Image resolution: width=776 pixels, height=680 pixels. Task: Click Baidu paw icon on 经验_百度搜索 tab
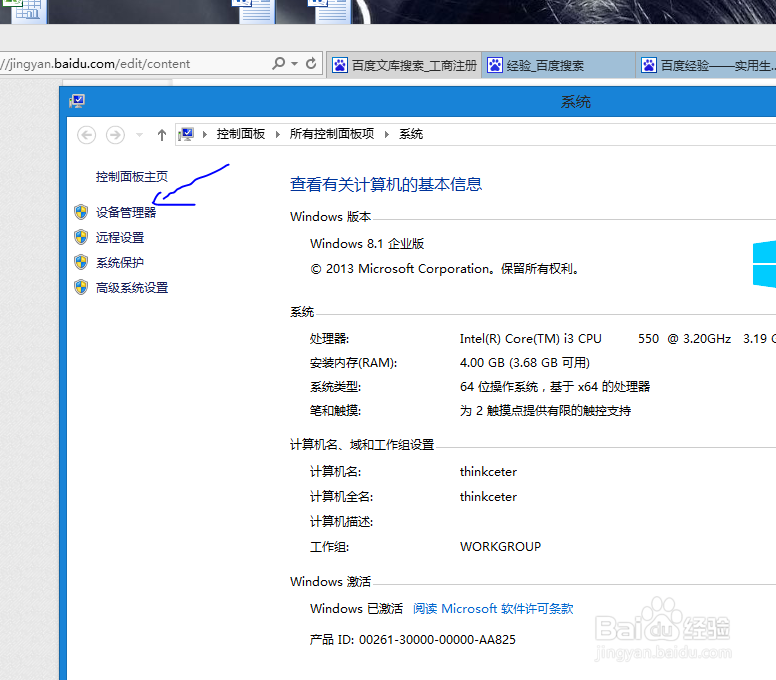pyautogui.click(x=494, y=65)
